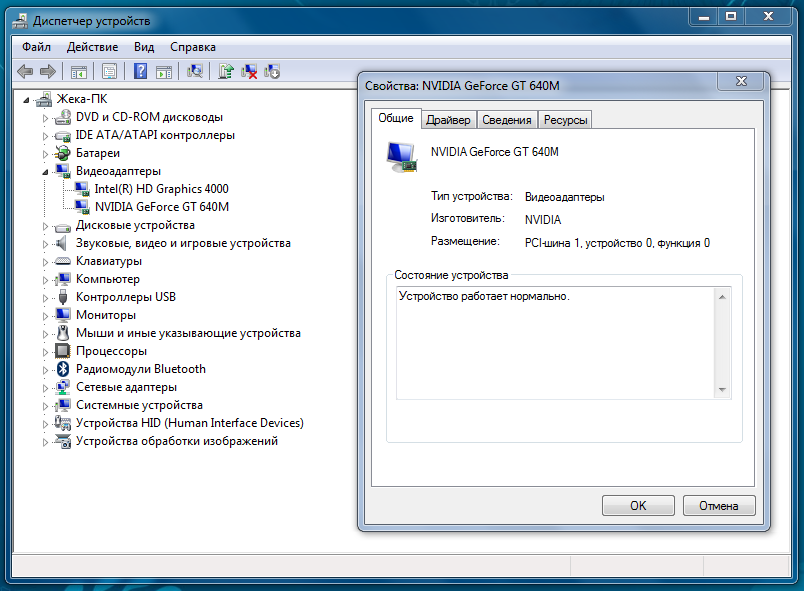
Task: Expand the Устройства HID node
Action: [x=45, y=424]
